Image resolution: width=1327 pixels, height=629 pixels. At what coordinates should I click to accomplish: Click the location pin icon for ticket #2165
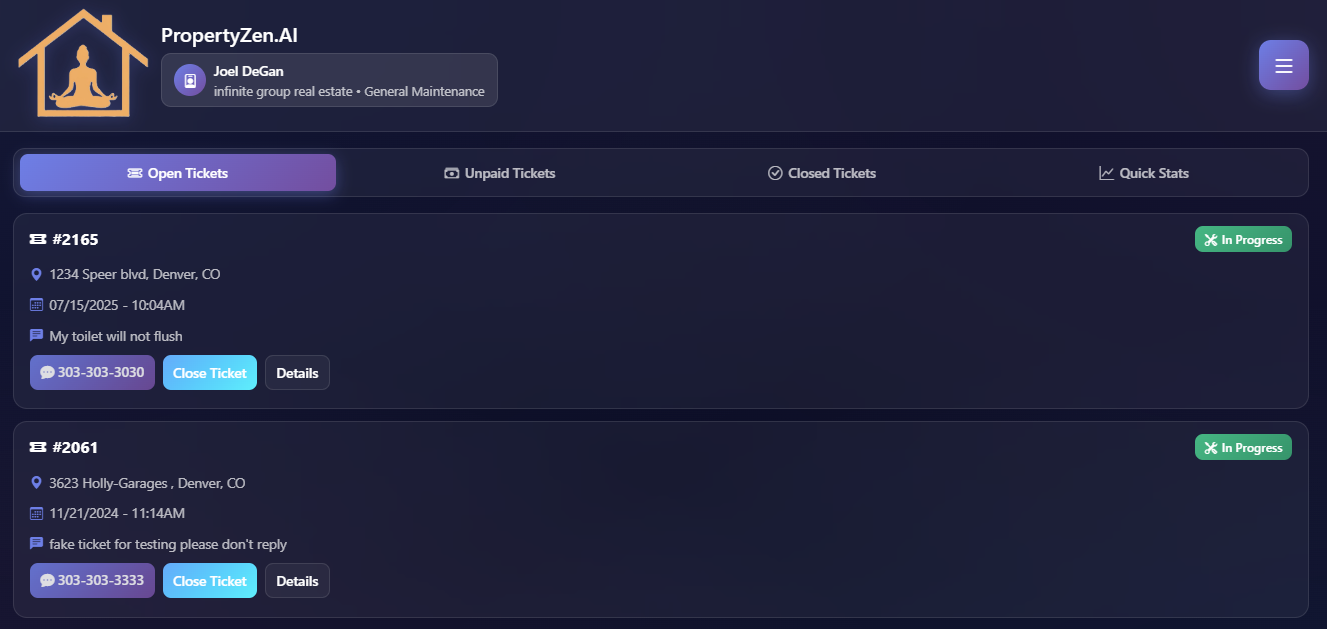coord(37,273)
